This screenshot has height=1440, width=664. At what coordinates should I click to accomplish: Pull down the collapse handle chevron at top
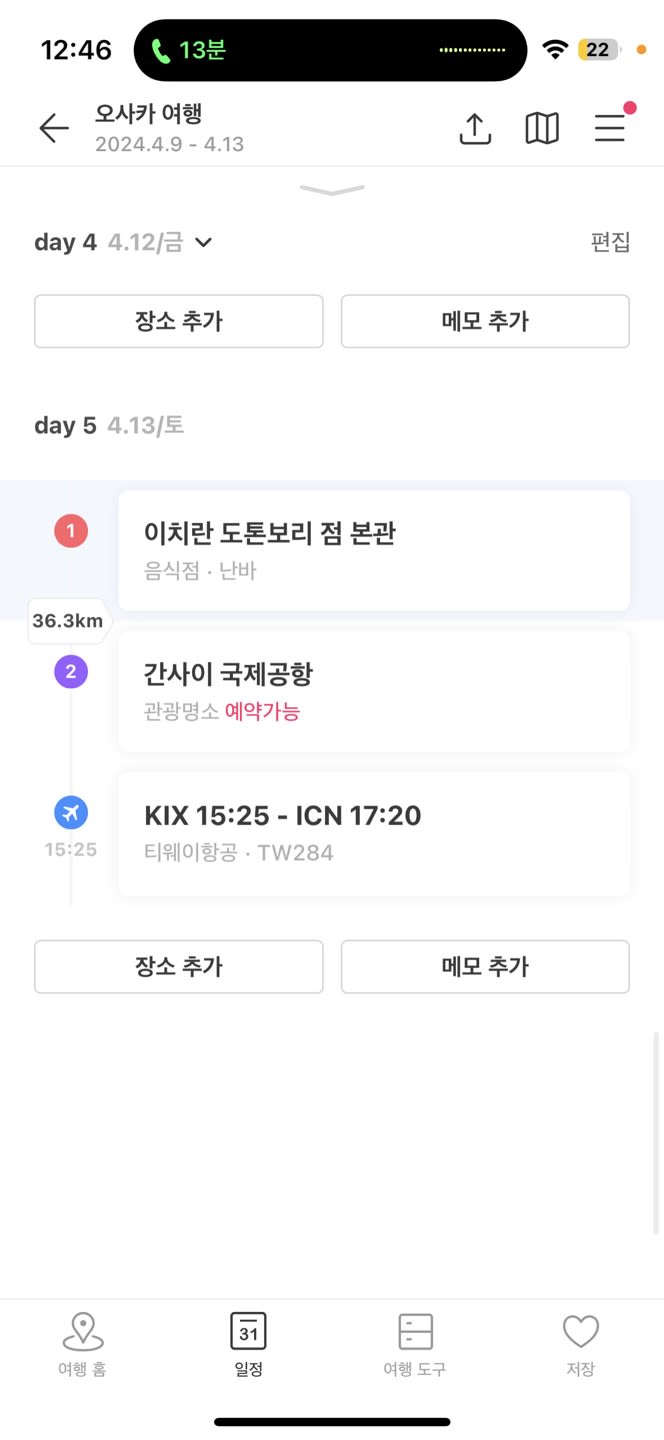[332, 189]
